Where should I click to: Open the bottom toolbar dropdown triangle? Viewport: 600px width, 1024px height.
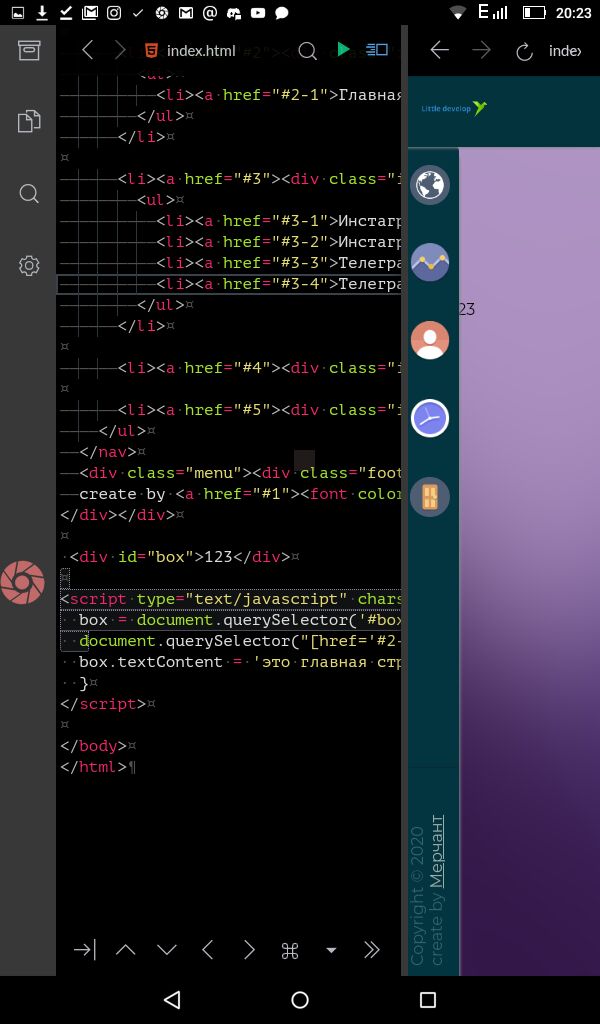[x=331, y=951]
